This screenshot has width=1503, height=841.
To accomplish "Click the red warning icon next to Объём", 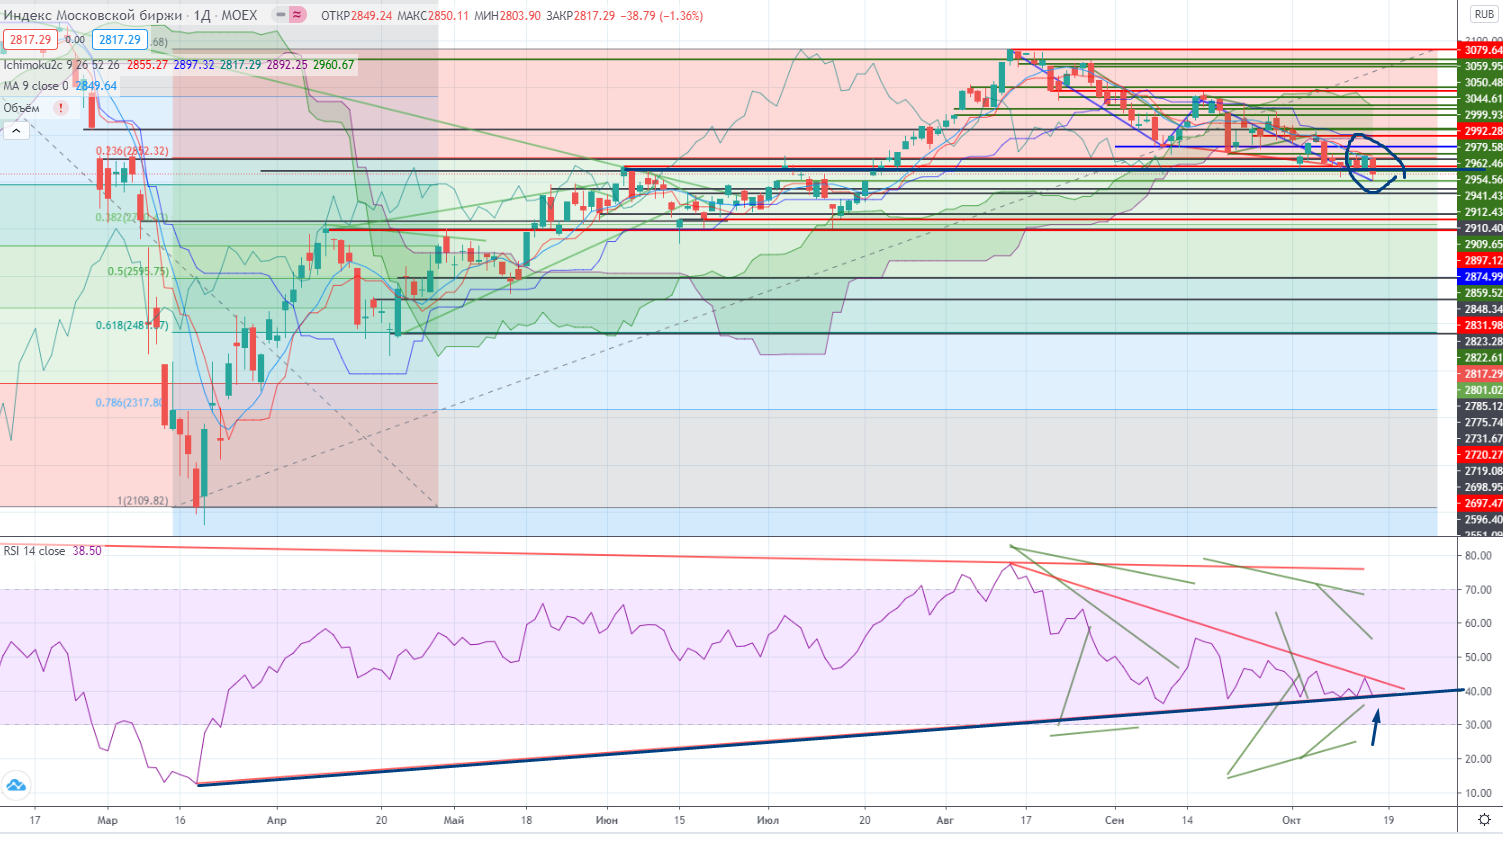I will 61,108.
